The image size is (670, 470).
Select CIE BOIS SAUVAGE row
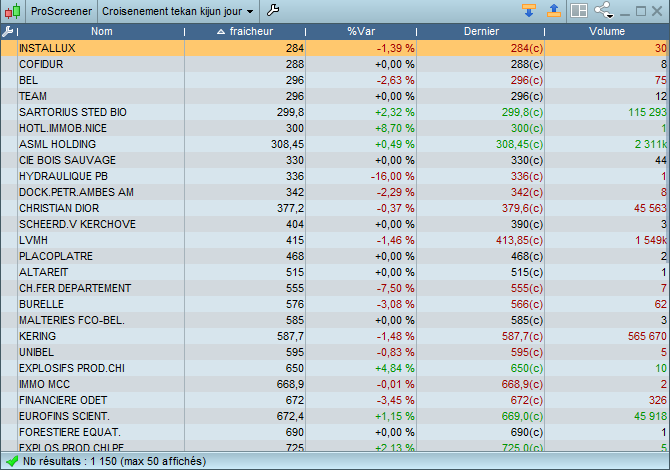point(335,160)
